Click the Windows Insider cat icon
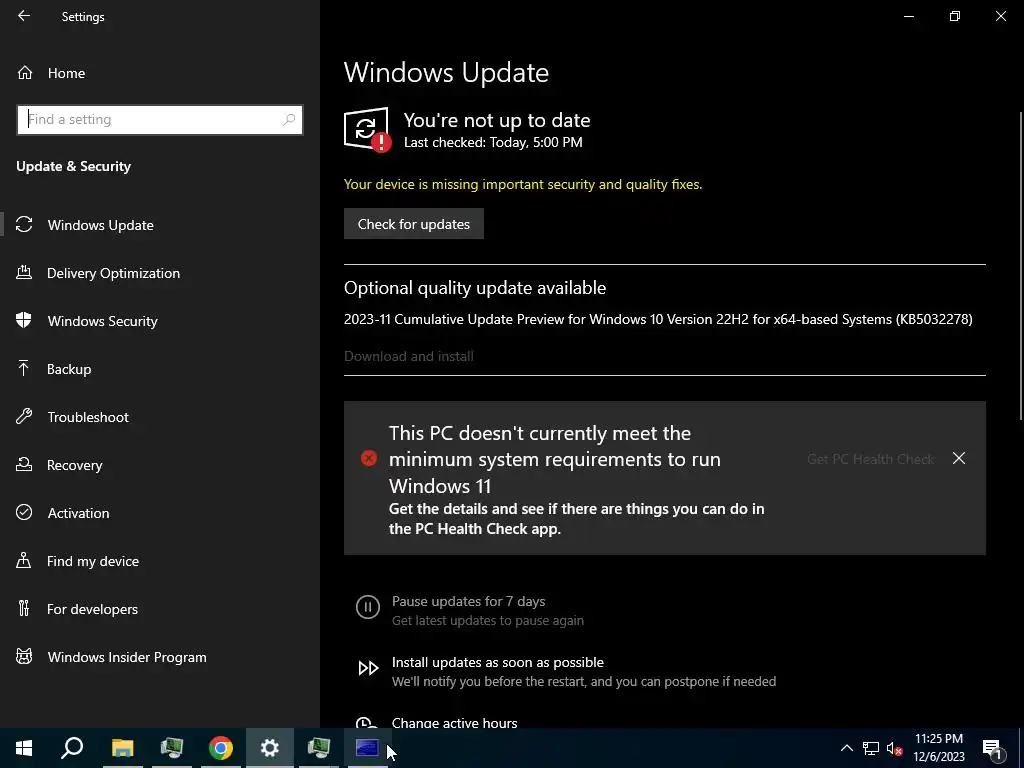This screenshot has height=768, width=1024. click(x=24, y=656)
